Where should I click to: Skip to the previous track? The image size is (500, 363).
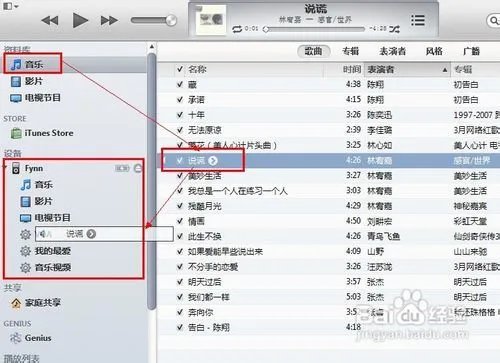coord(50,21)
